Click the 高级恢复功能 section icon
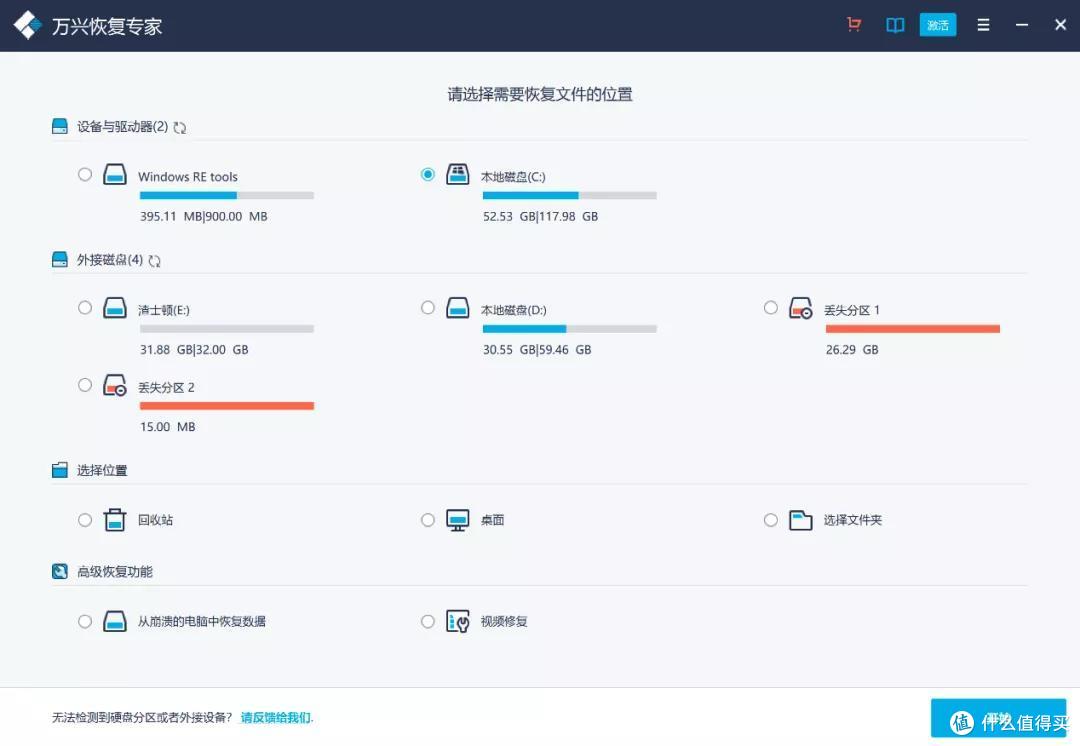Image resolution: width=1080 pixels, height=746 pixels. (60, 571)
